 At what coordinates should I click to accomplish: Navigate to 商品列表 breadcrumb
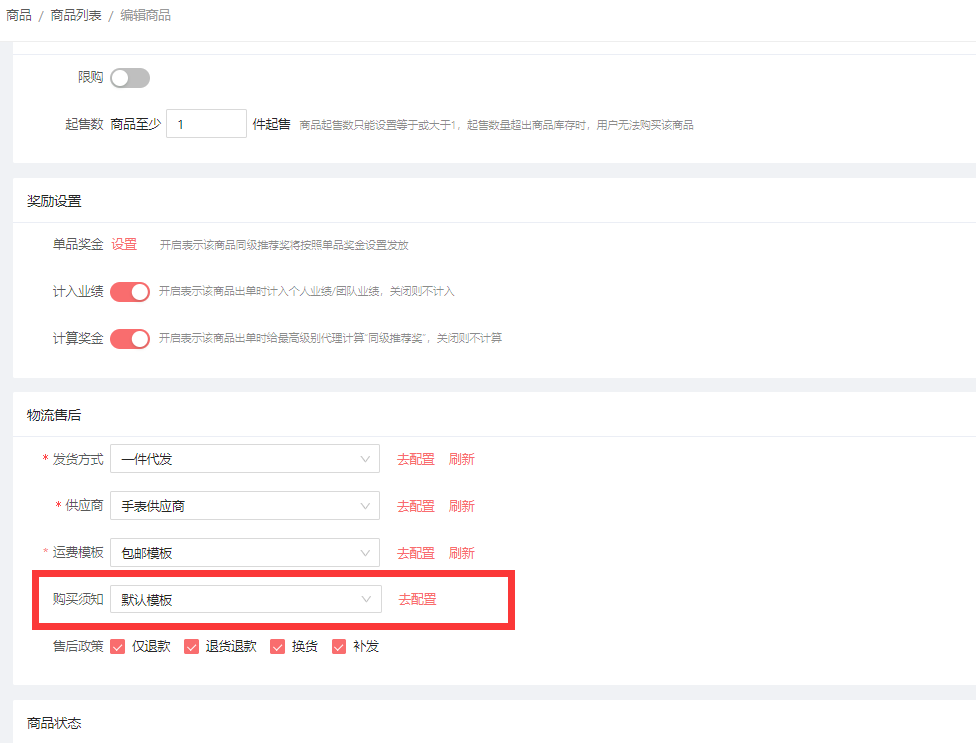coord(76,15)
